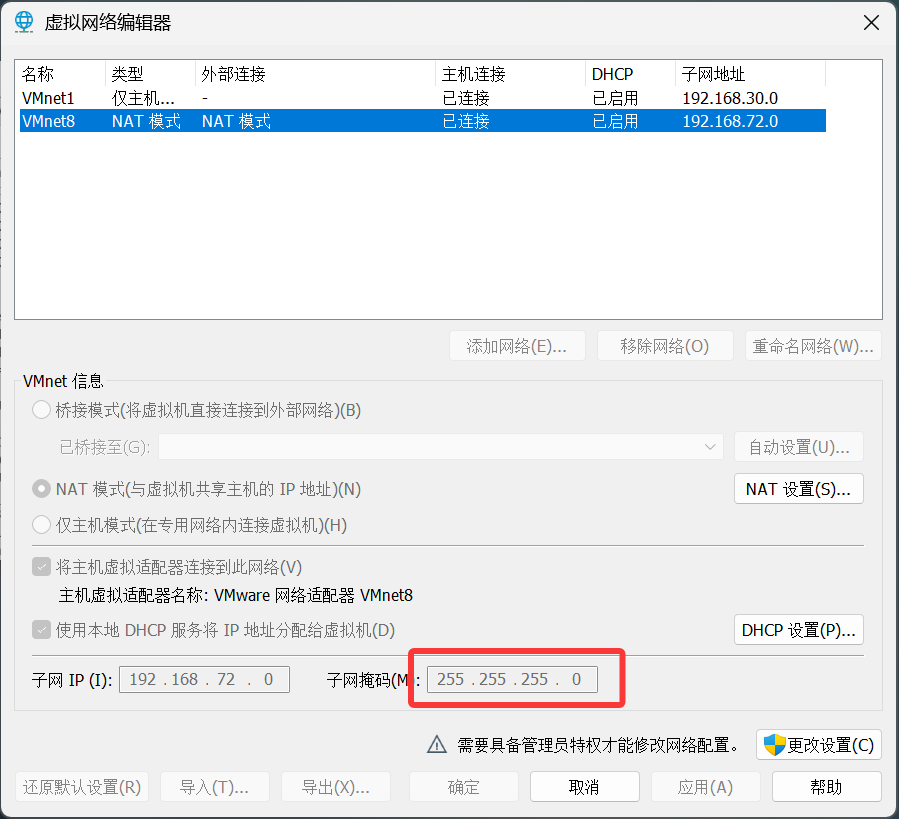Select the VMnet1 row
Image resolution: width=899 pixels, height=819 pixels.
coord(423,98)
